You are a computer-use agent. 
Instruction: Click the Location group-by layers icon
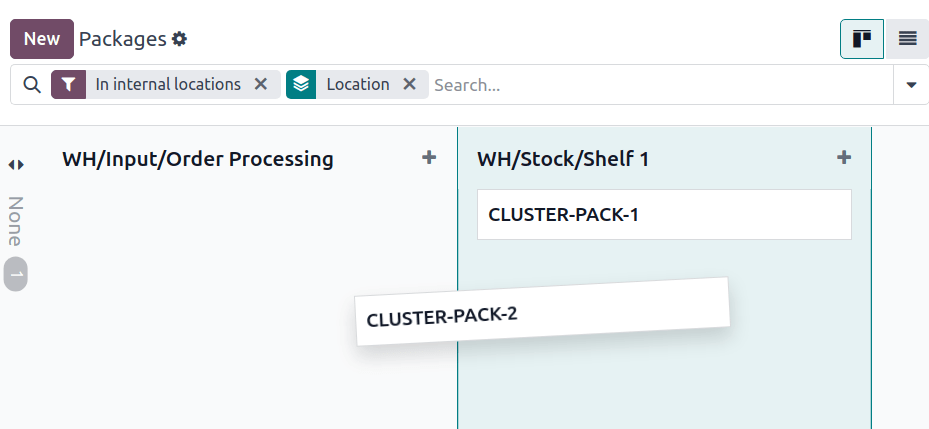pyautogui.click(x=302, y=85)
